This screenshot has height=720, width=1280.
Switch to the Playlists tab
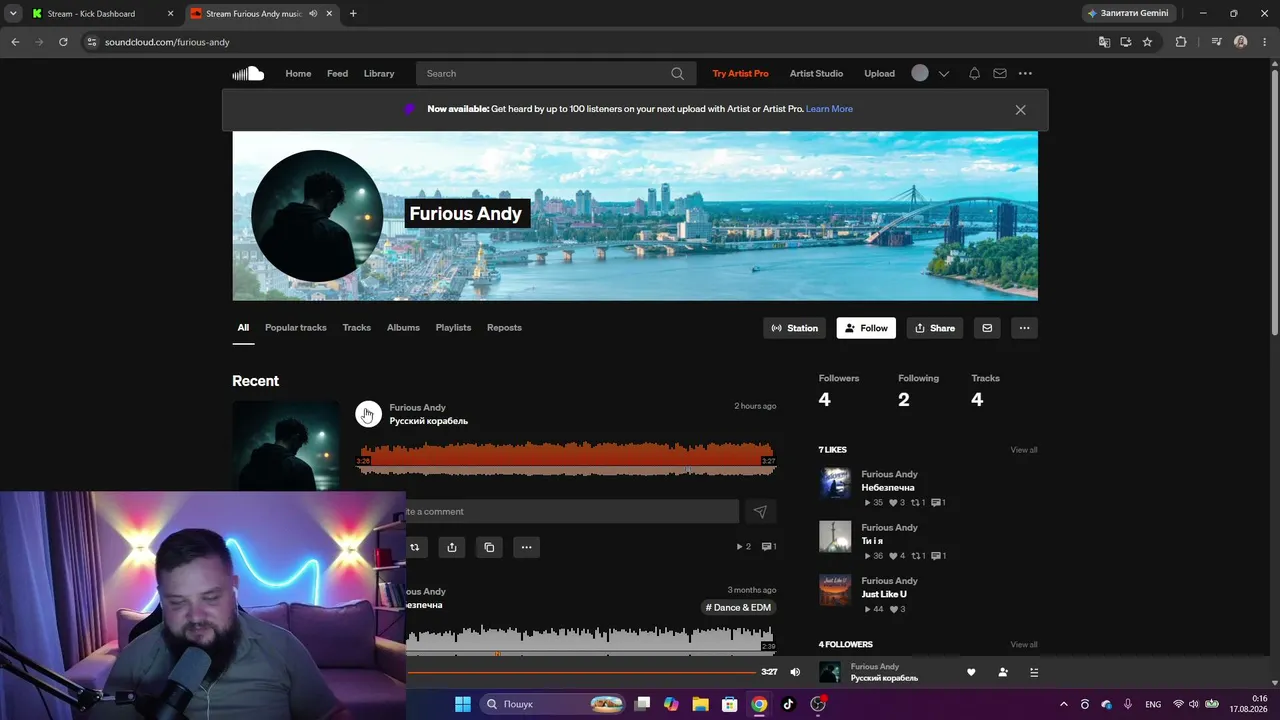pos(453,328)
